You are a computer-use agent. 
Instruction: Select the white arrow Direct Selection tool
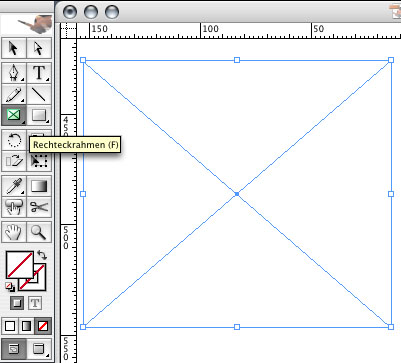click(39, 49)
